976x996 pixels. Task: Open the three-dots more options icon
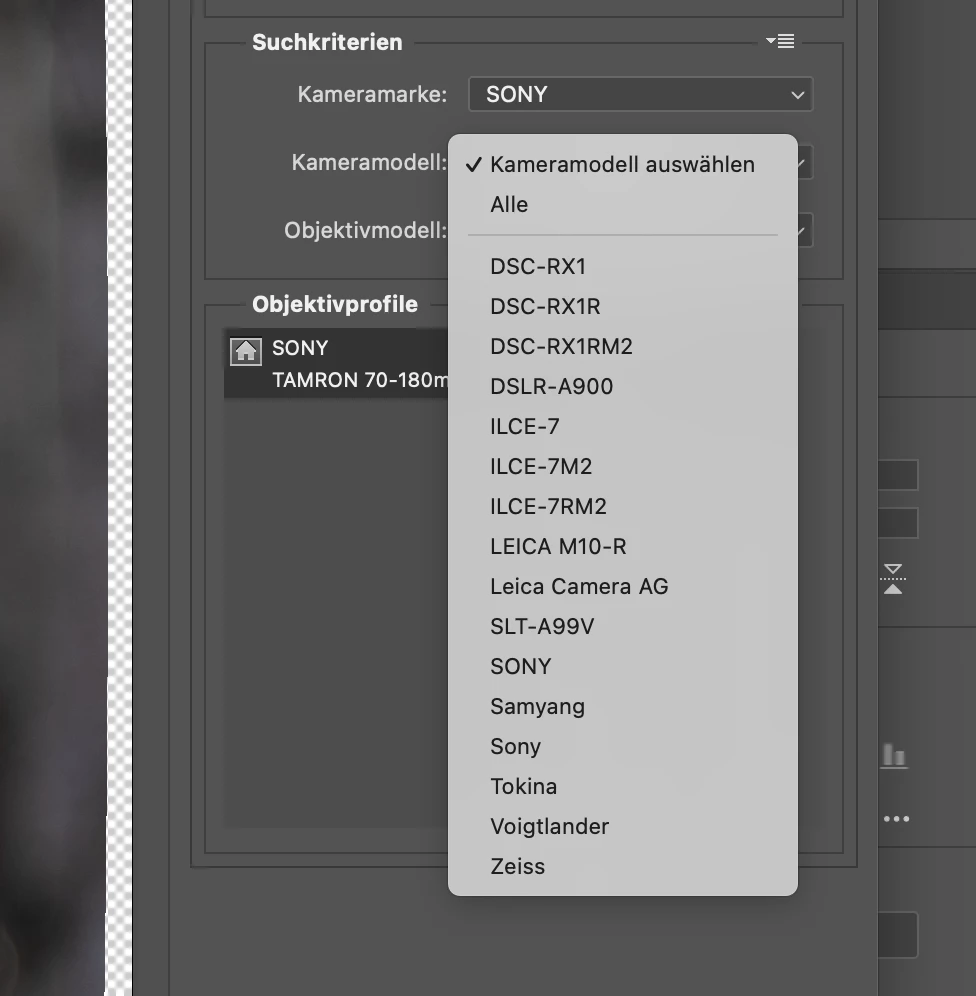(896, 819)
